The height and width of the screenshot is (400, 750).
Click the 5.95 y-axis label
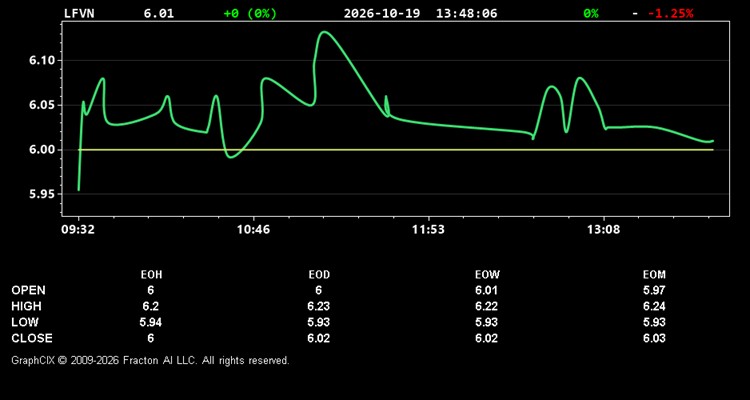[x=41, y=194]
